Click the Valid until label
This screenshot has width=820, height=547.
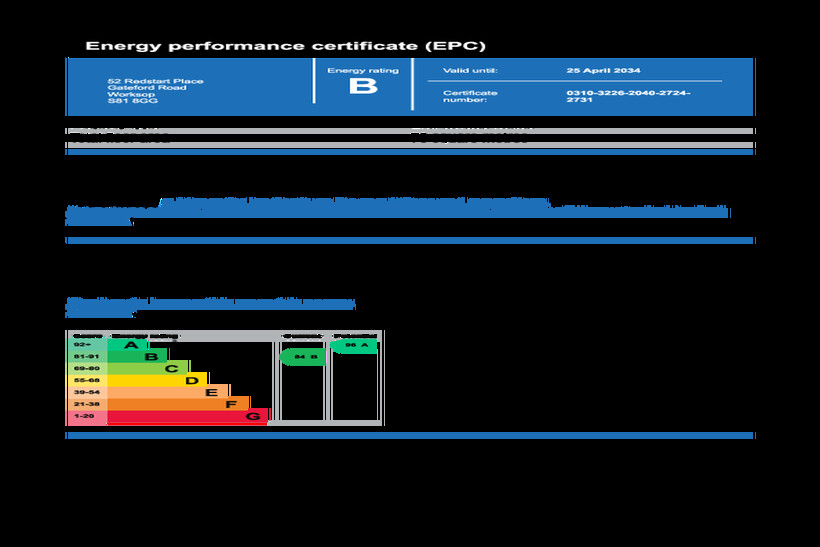point(470,71)
